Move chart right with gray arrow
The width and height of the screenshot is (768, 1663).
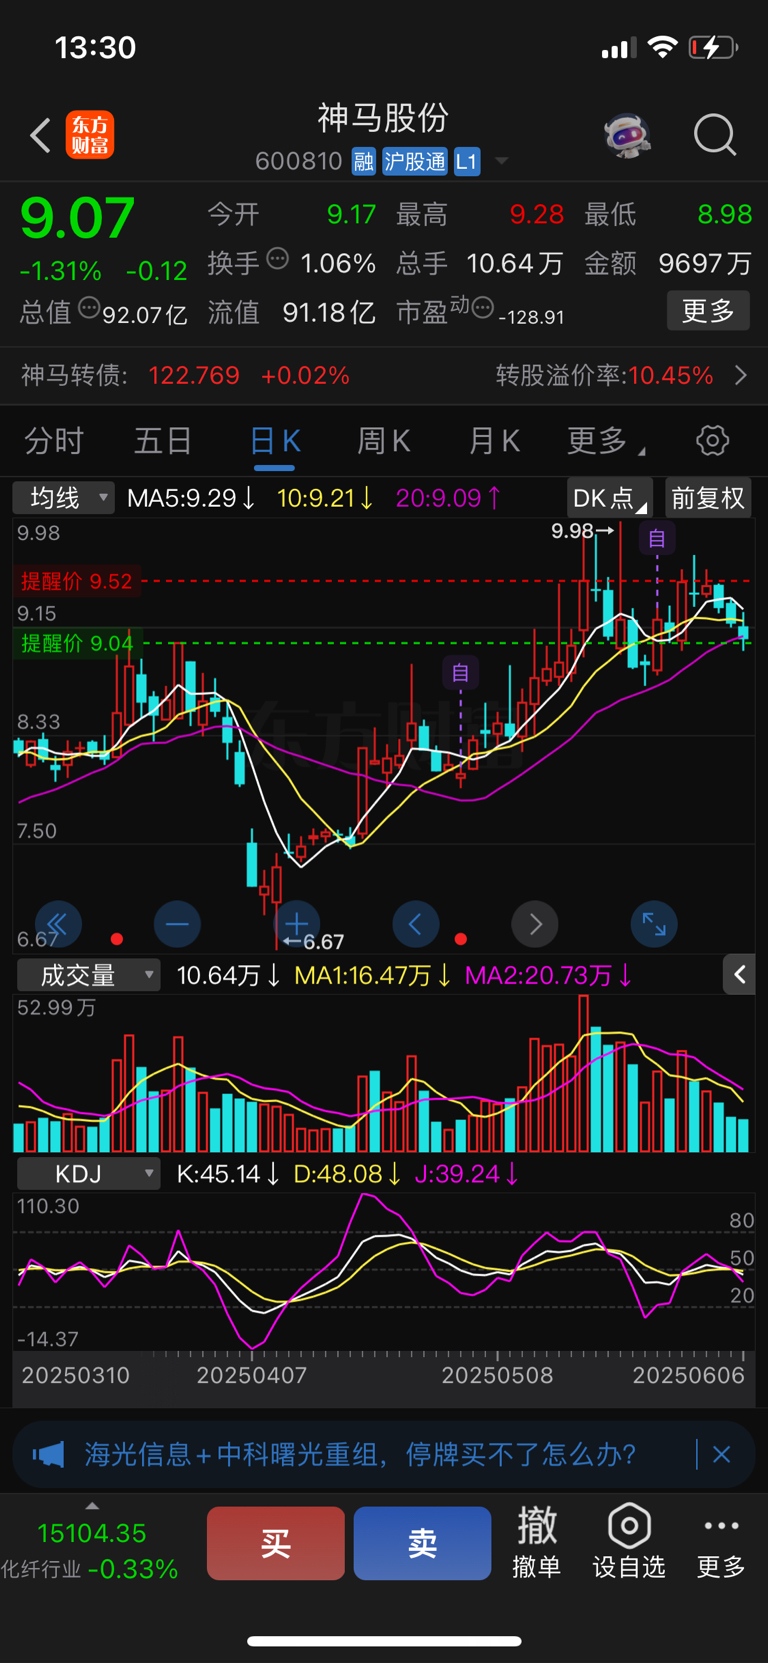(535, 924)
